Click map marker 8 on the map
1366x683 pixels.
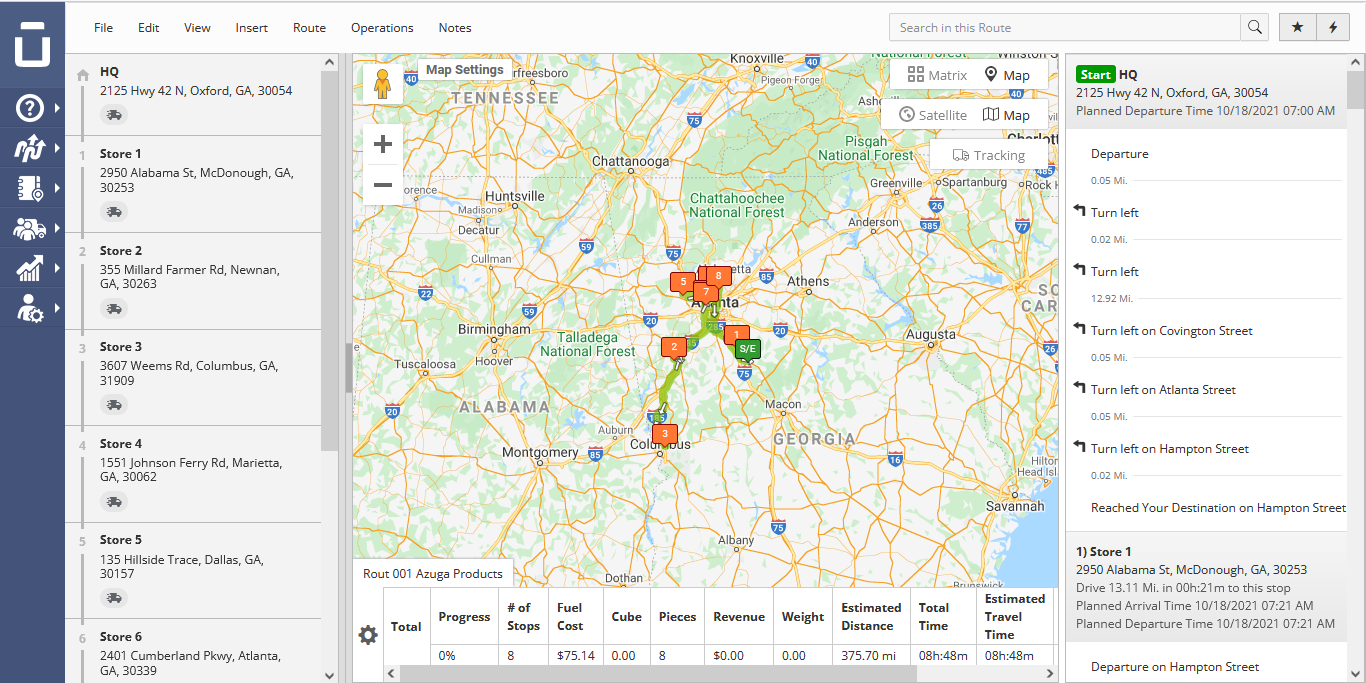(x=719, y=276)
